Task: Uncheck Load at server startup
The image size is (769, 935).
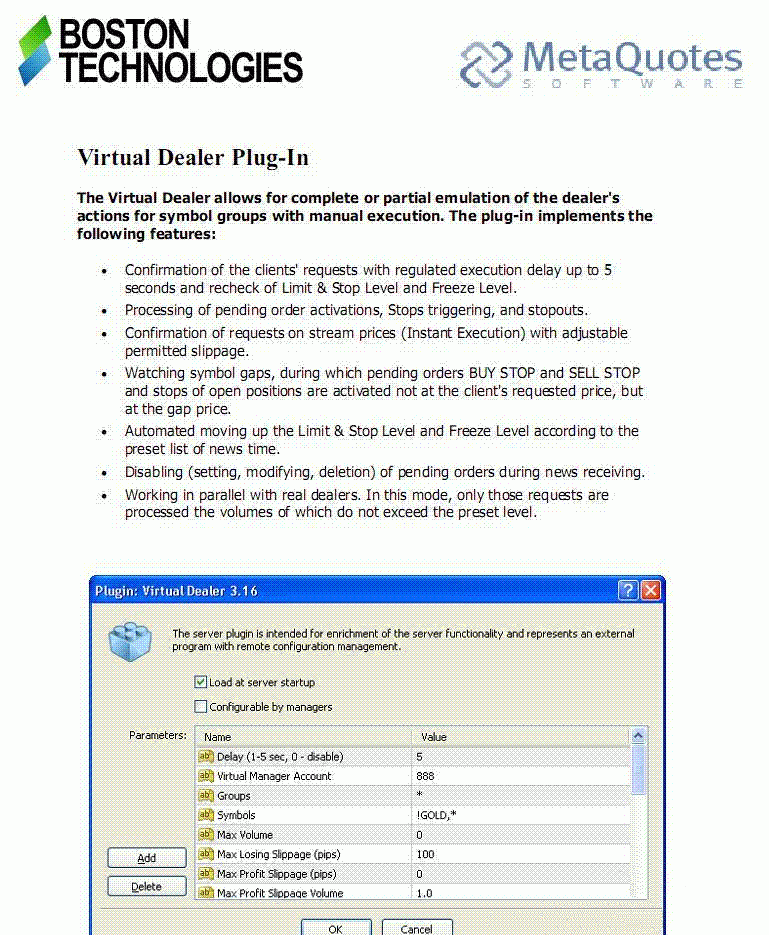Action: pos(201,683)
